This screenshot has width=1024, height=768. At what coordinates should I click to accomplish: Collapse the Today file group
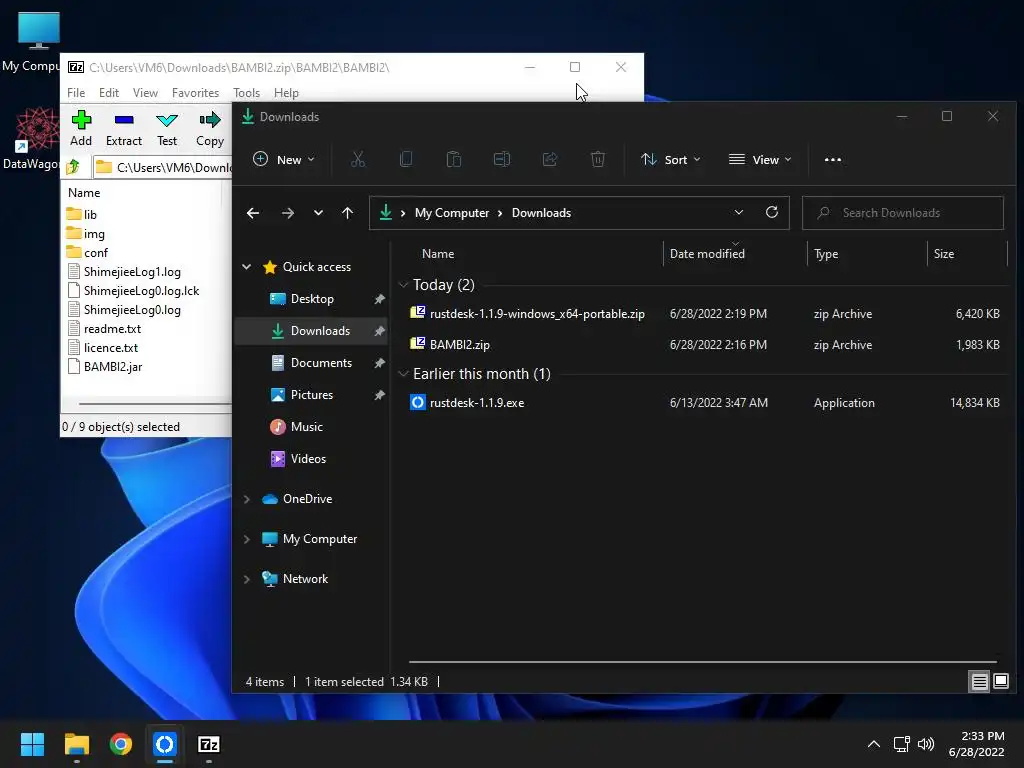tap(404, 285)
